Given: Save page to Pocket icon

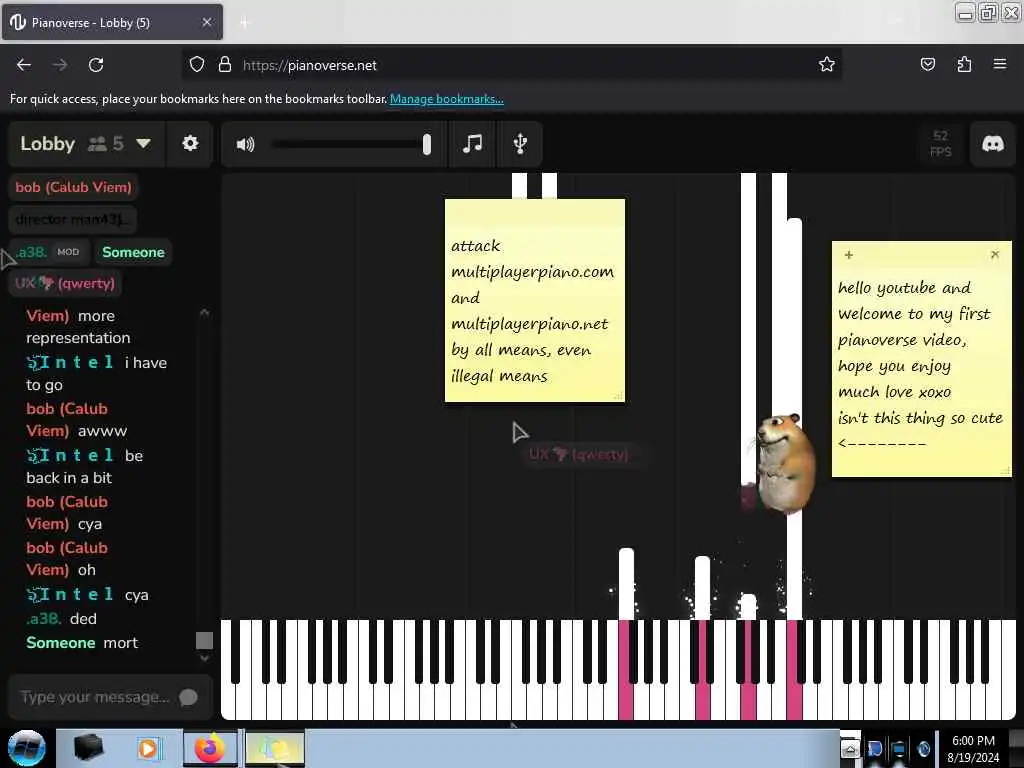Looking at the screenshot, I should pos(927,64).
